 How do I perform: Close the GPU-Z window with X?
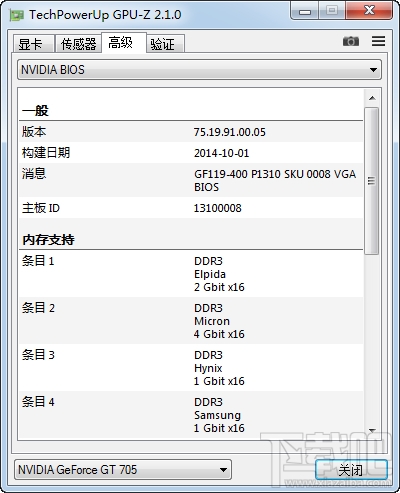369,11
